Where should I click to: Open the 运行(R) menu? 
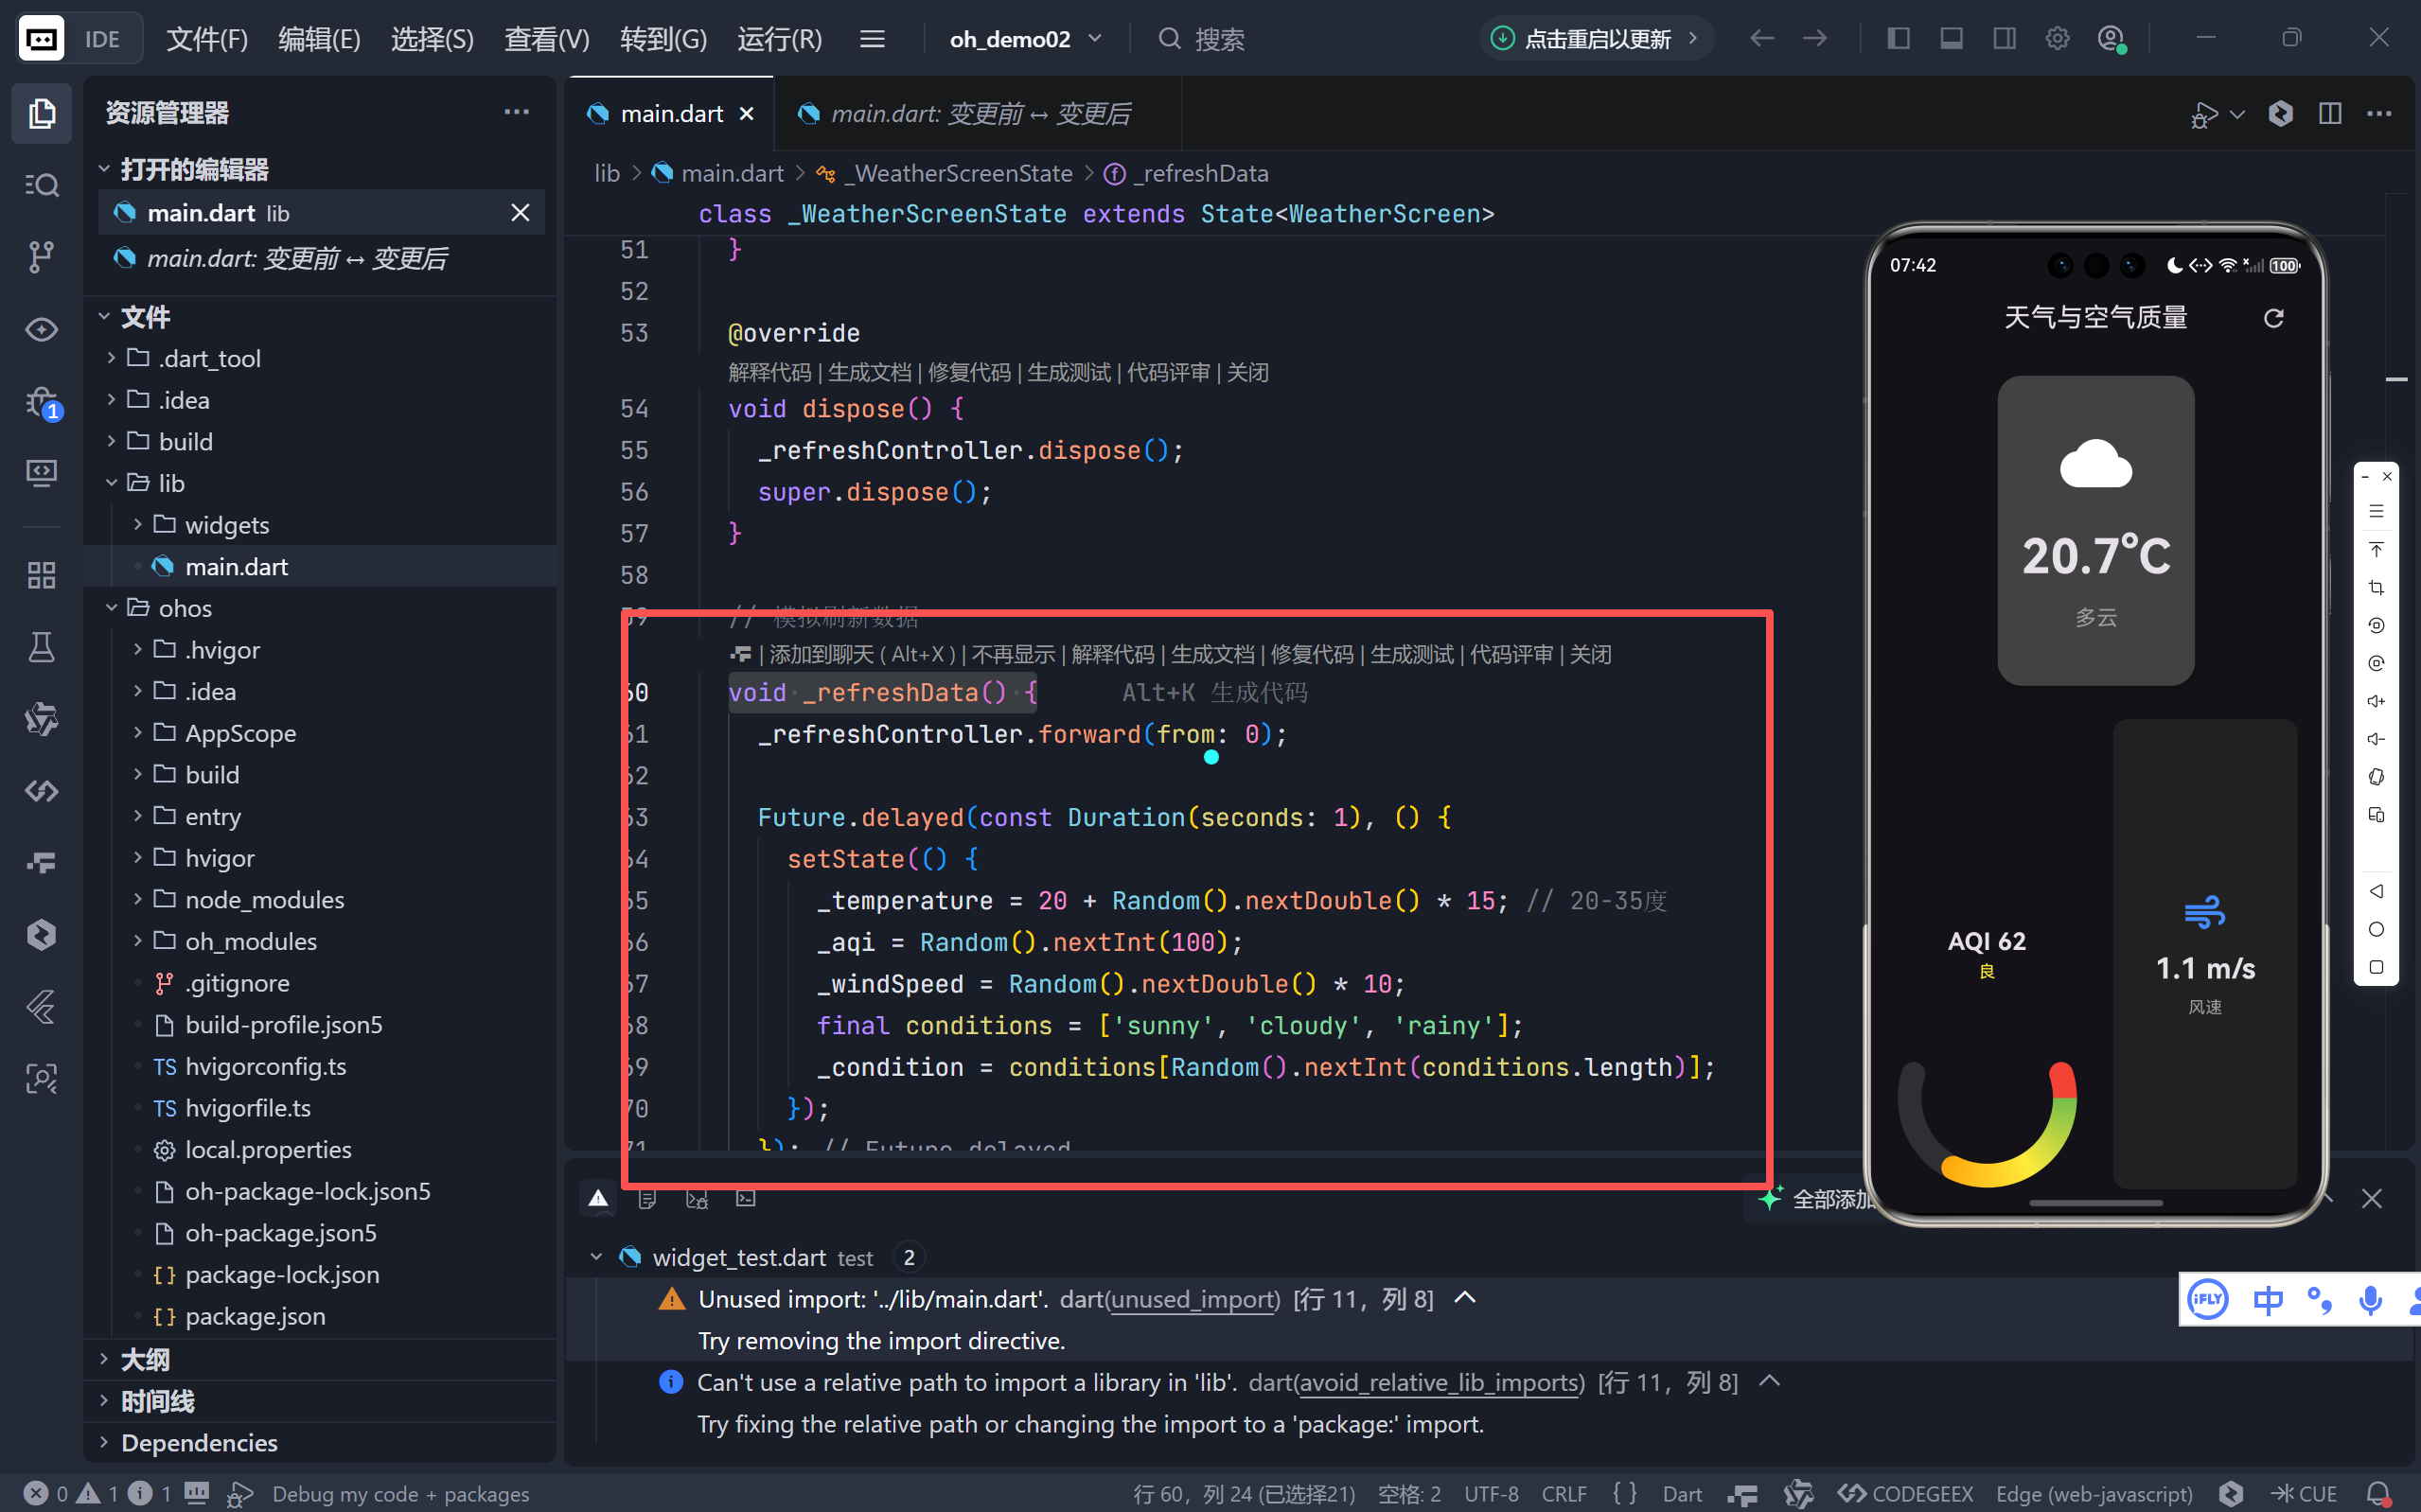pyautogui.click(x=779, y=39)
